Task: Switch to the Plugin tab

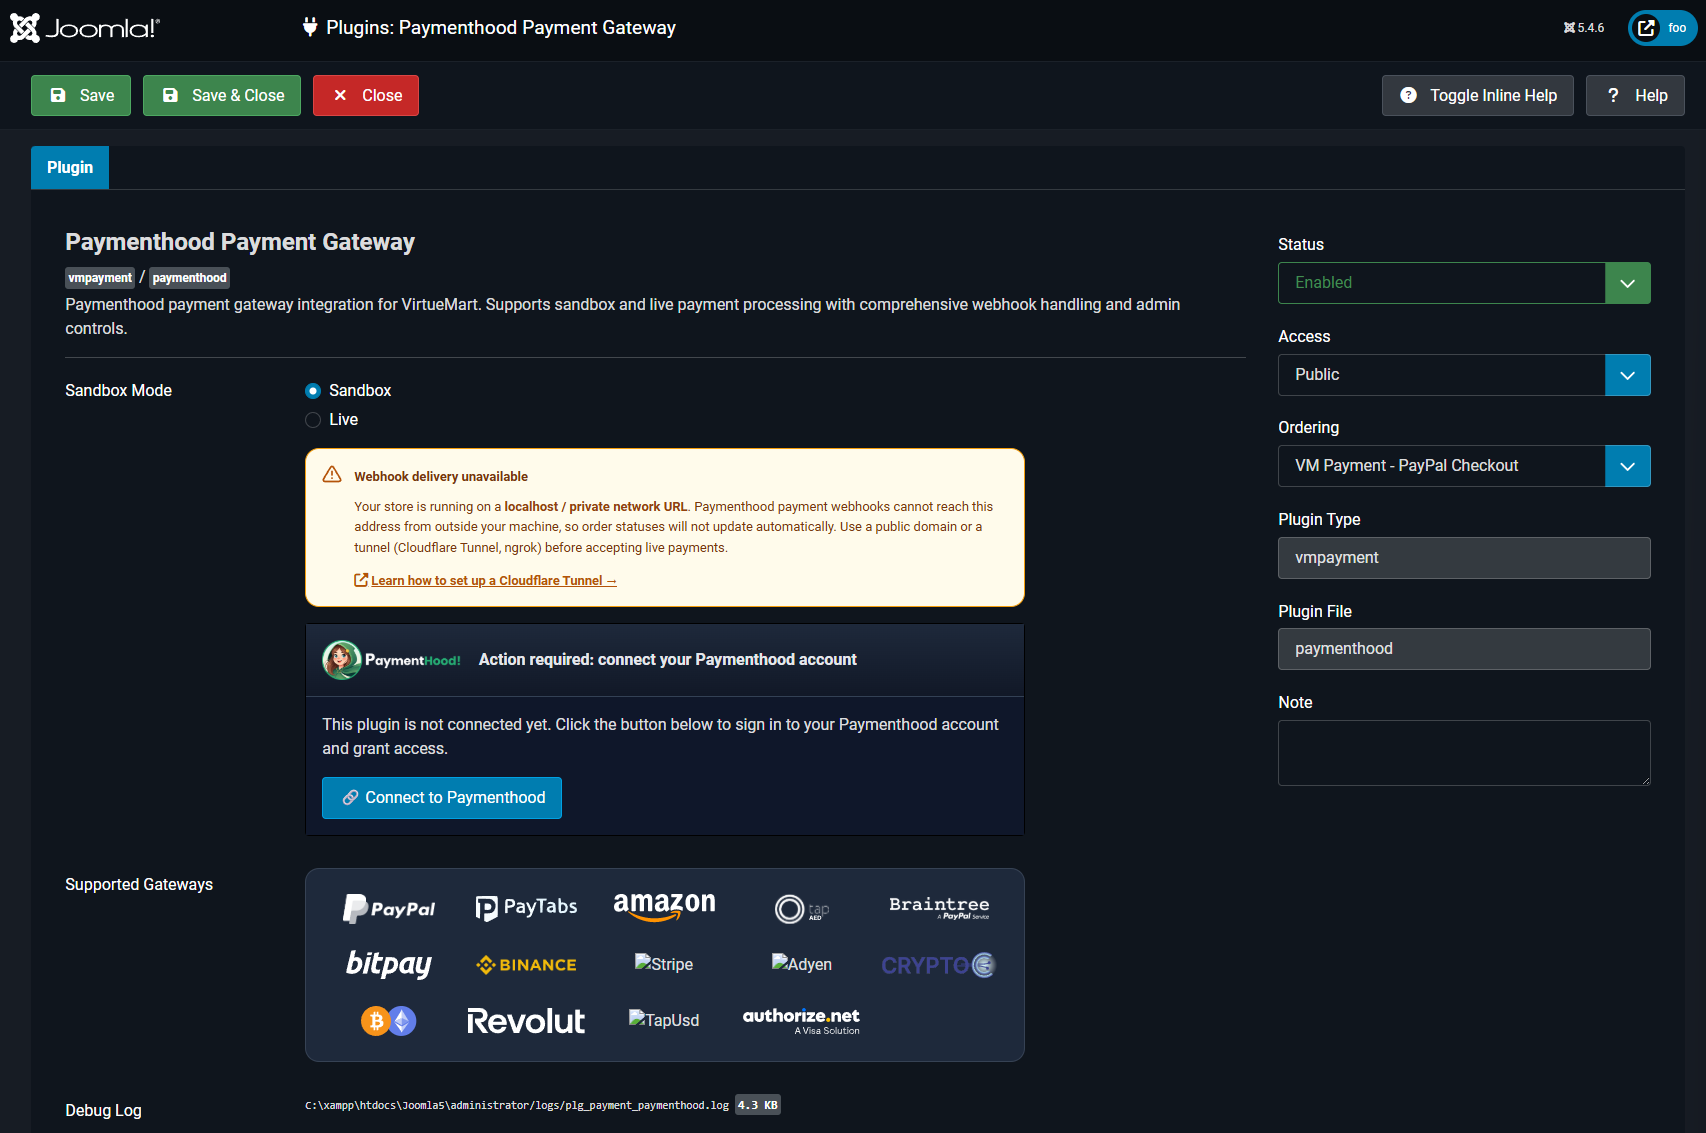Action: [70, 168]
